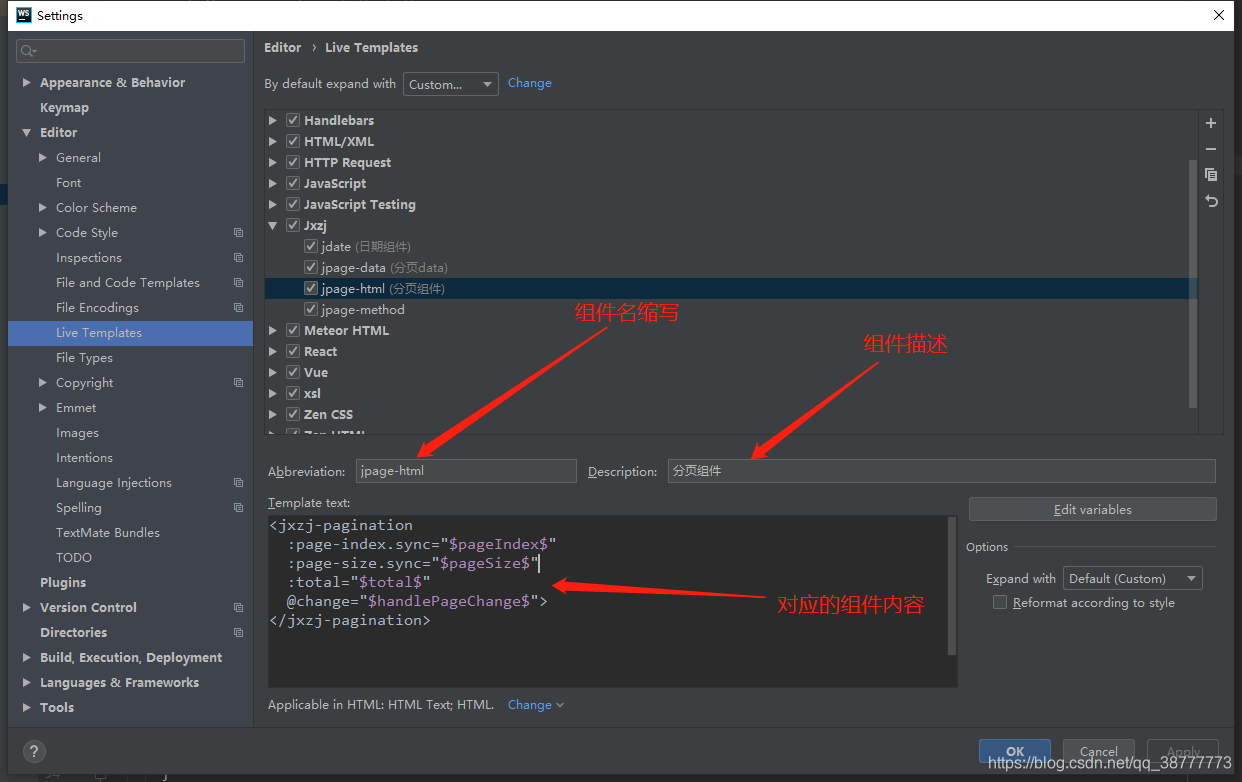The image size is (1242, 782).
Task: Open help with the question mark icon
Action: (x=34, y=752)
